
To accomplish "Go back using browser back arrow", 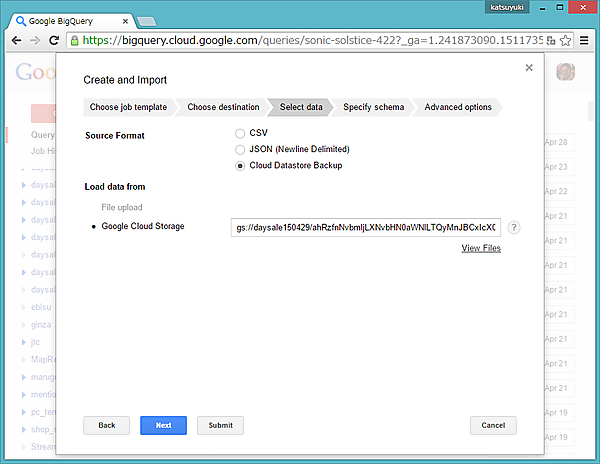I will 16,40.
